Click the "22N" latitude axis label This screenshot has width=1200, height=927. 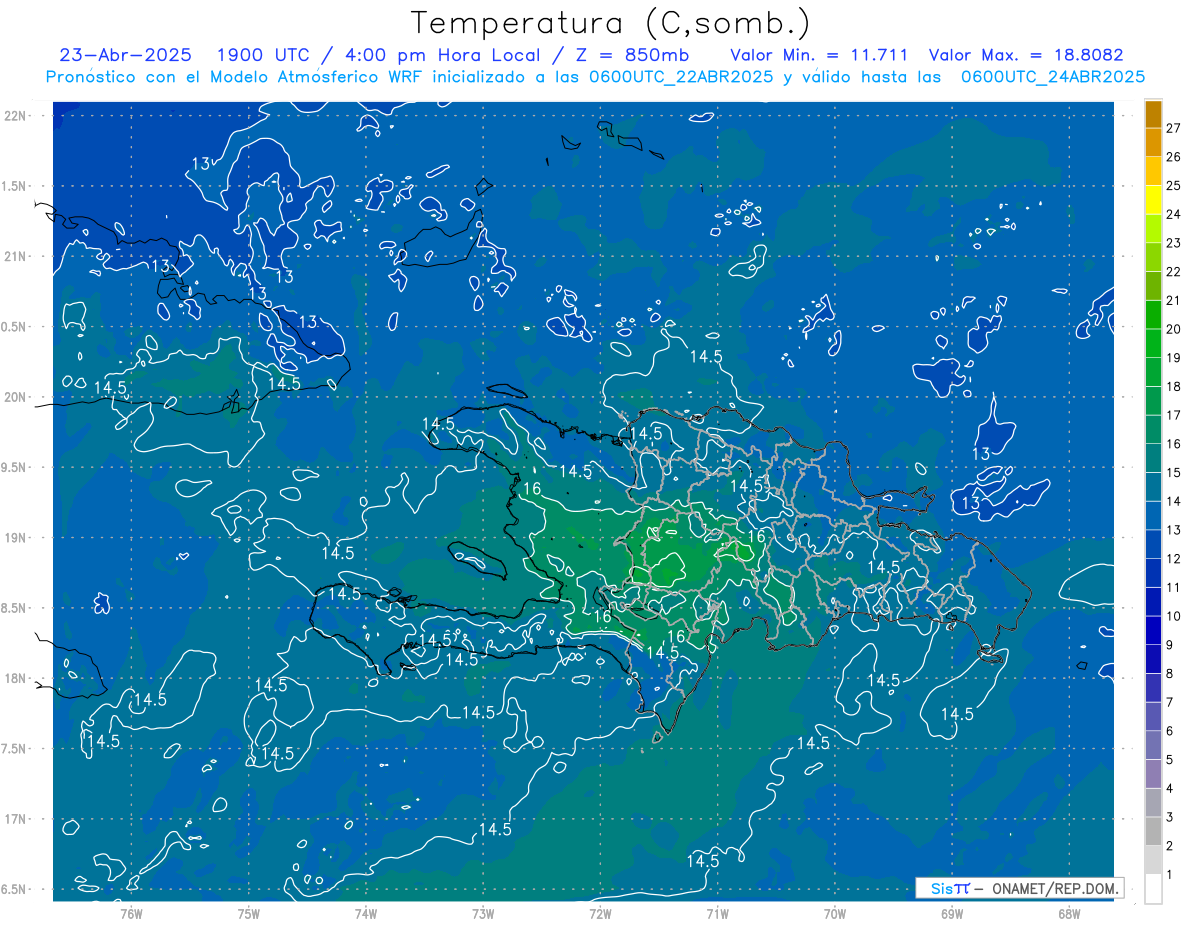[16, 115]
